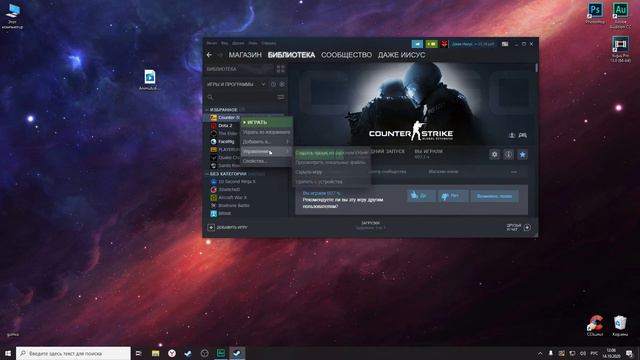
Task: Click the Windows taskbar search field
Action: click(73, 353)
